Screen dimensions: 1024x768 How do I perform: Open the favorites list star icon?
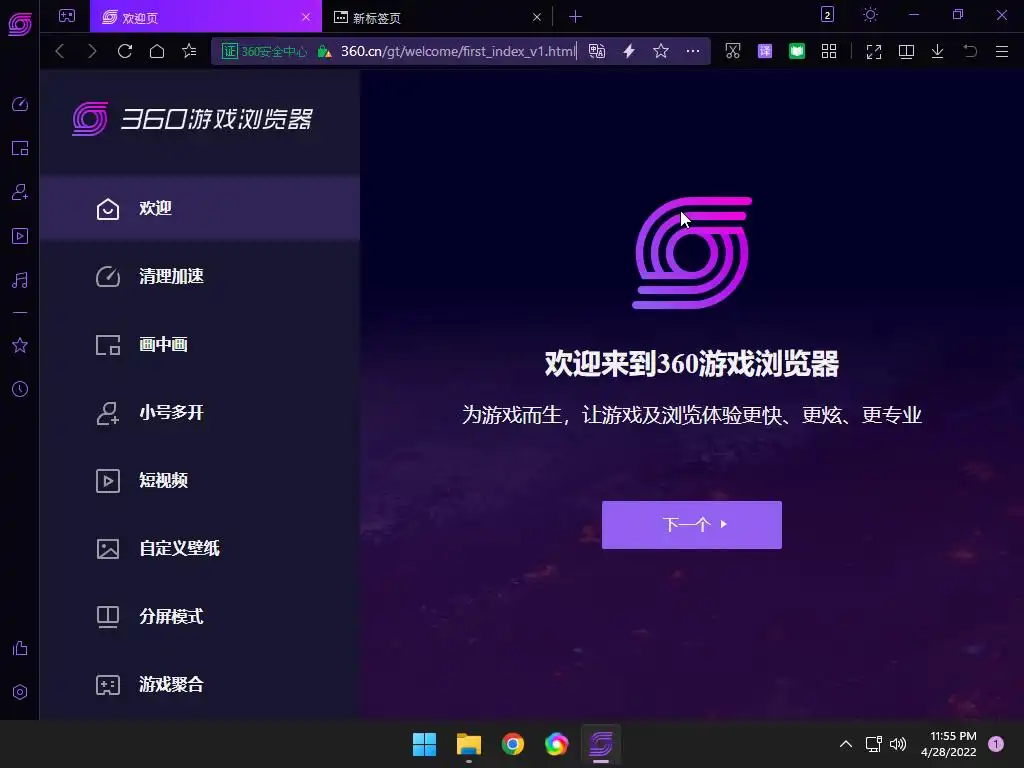(x=189, y=51)
